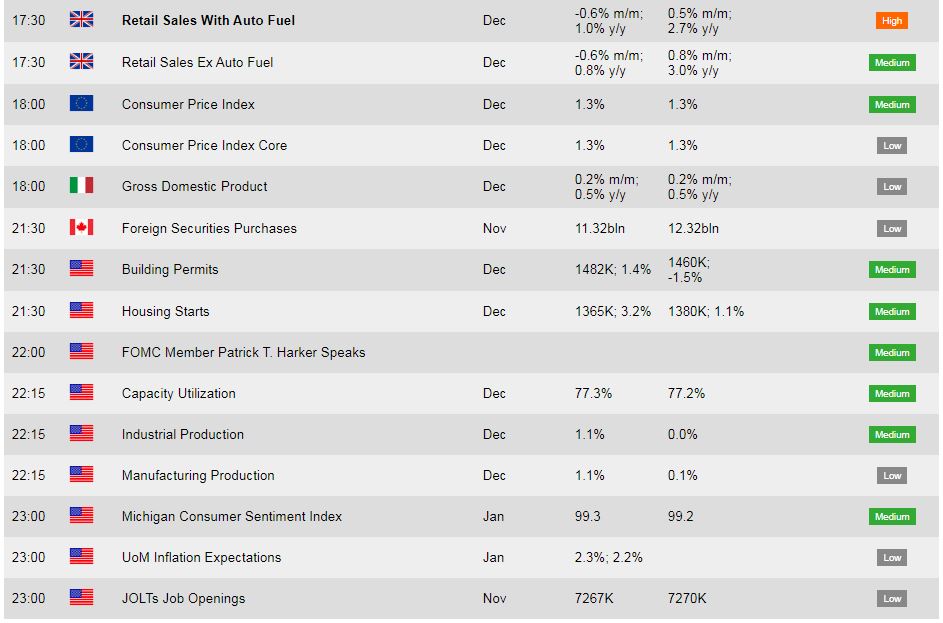
Task: Click the EU flag next to Consumer Price Index Core
Action: coord(81,145)
